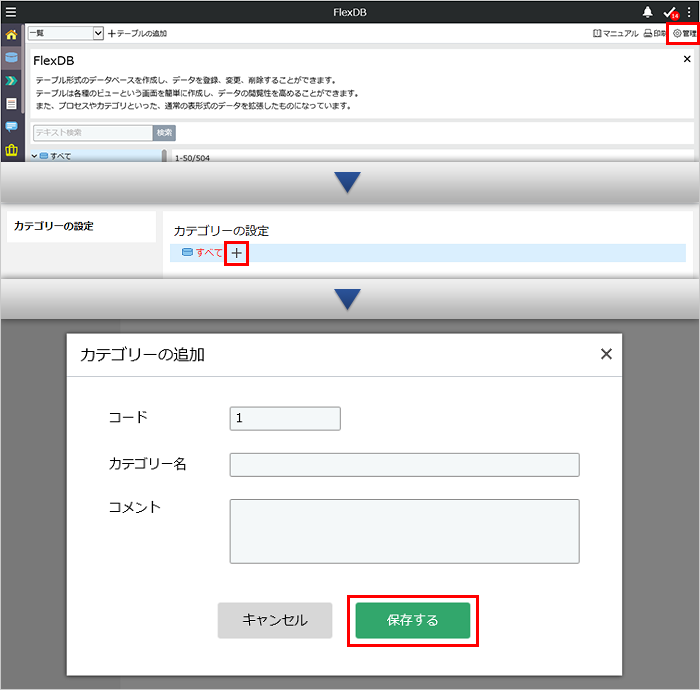Click the カテゴリー名 input field

(x=404, y=465)
